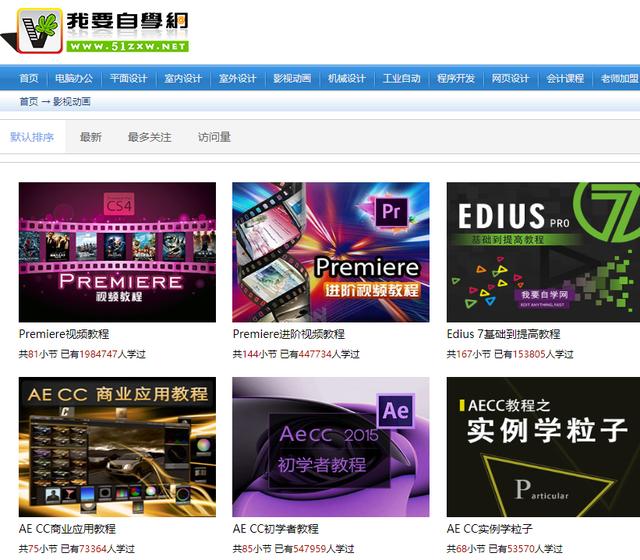Open the AE CC 商业应用教程 thumbnail

click(x=117, y=447)
